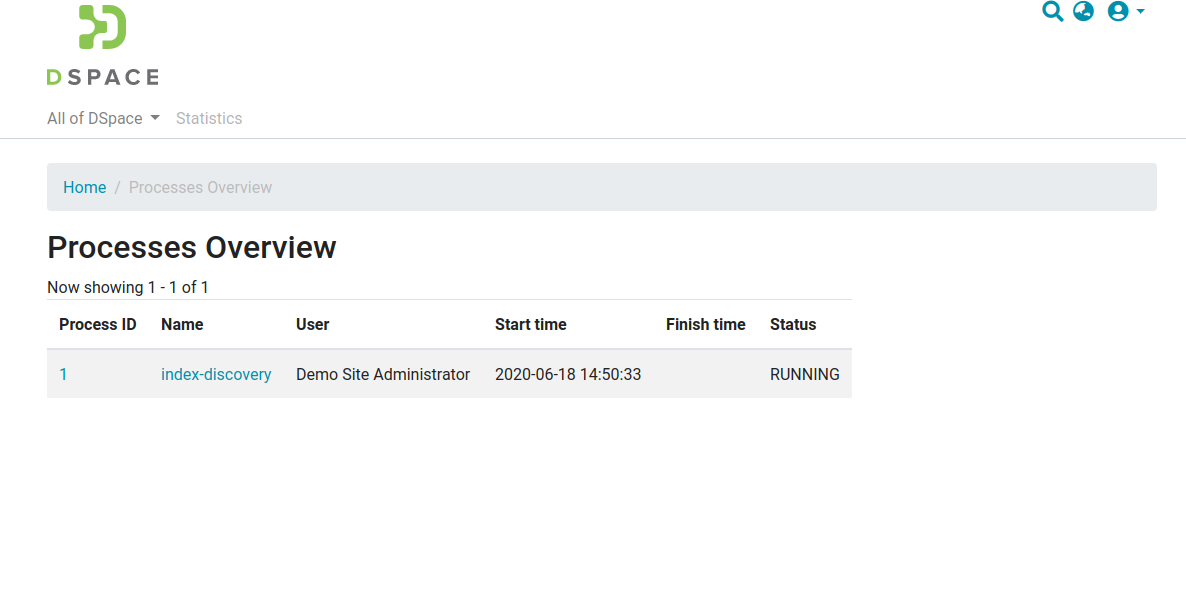Expand the All of DSpace dropdown
1186x600 pixels.
coord(104,118)
